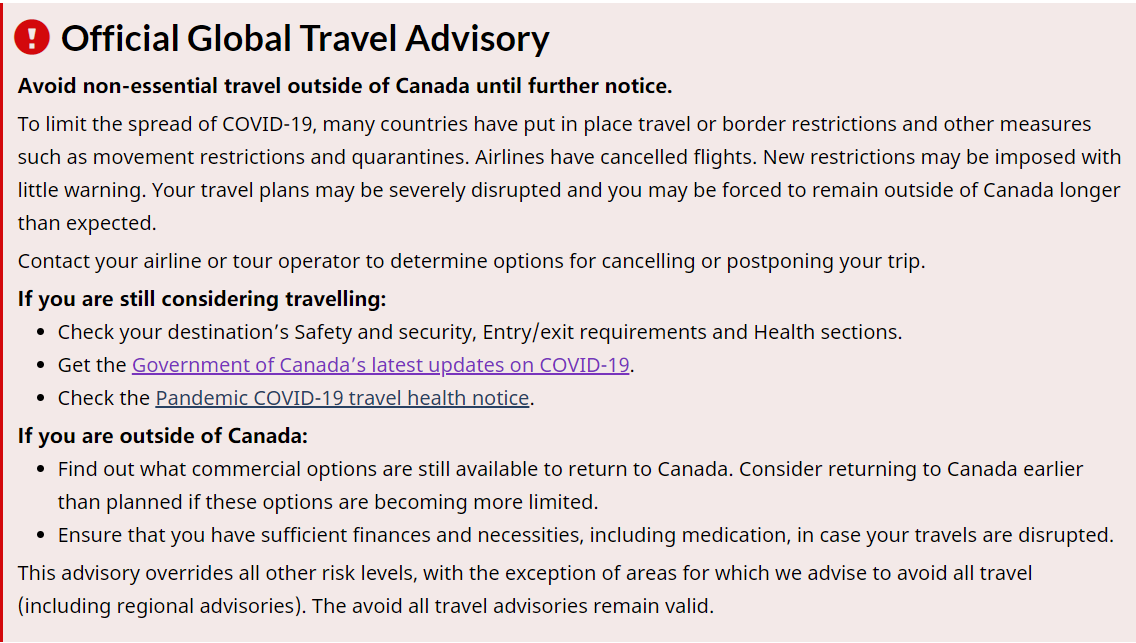Select the 'If you are still considering travelling' subheading
Viewport: 1136px width, 643px height.
[x=202, y=299]
